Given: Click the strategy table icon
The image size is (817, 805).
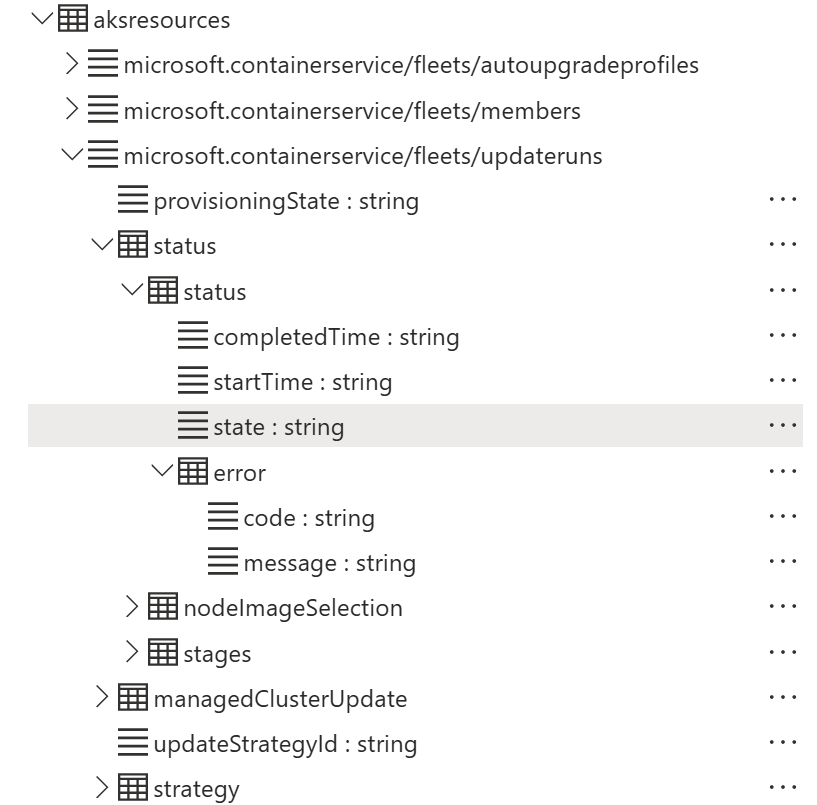Looking at the screenshot, I should 133,788.
